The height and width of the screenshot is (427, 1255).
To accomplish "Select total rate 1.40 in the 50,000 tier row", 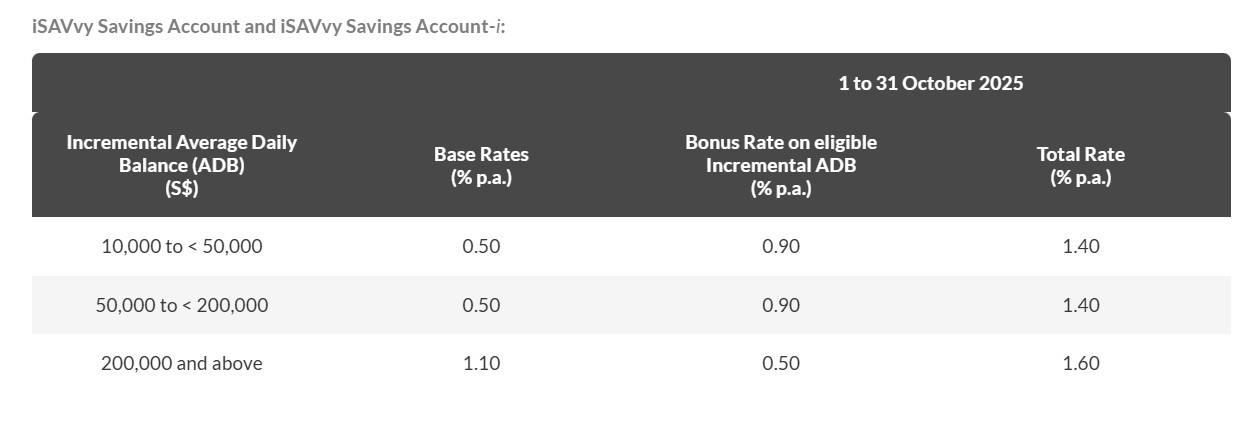I will (1080, 305).
